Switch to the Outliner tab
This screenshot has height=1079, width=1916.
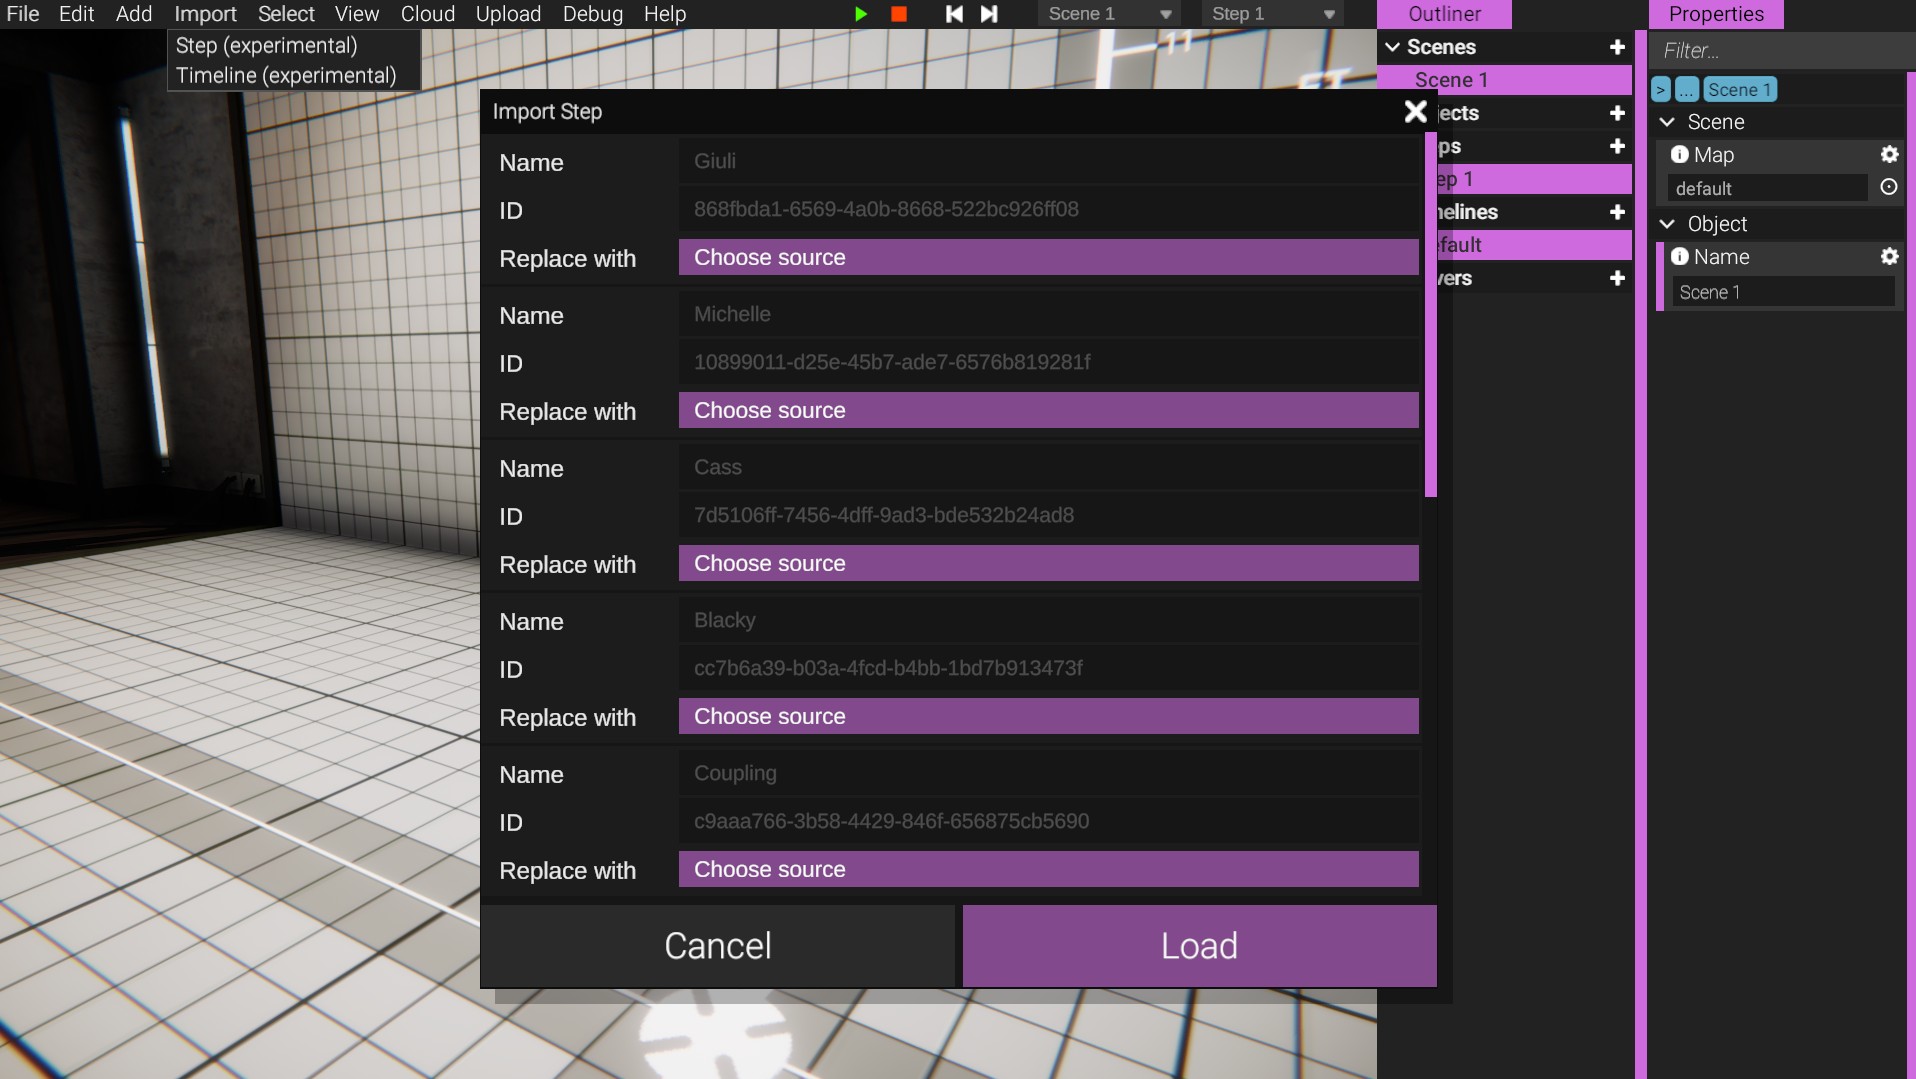click(1444, 14)
